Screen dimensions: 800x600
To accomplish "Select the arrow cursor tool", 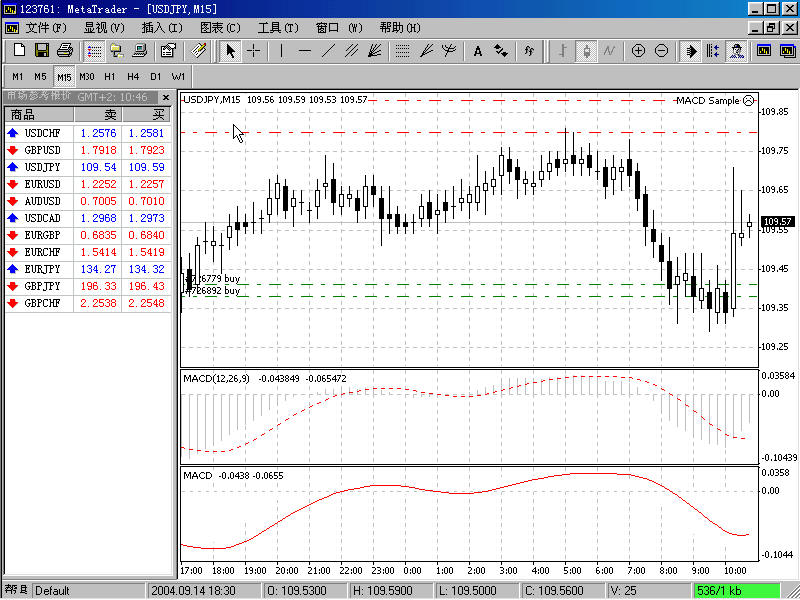I will [231, 51].
